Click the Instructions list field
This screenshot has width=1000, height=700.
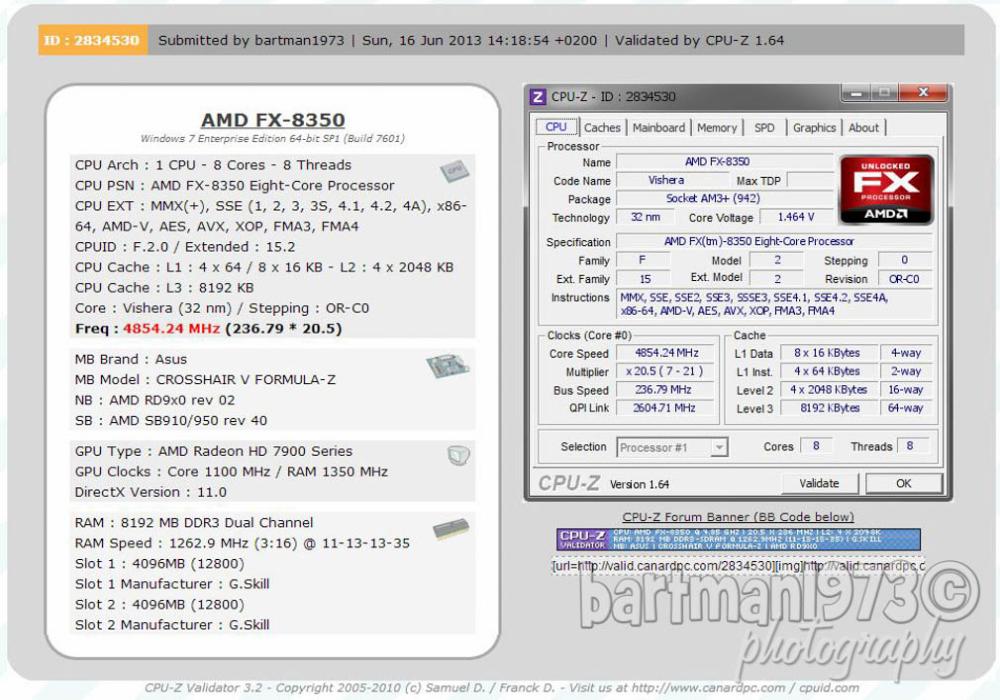tap(774, 304)
